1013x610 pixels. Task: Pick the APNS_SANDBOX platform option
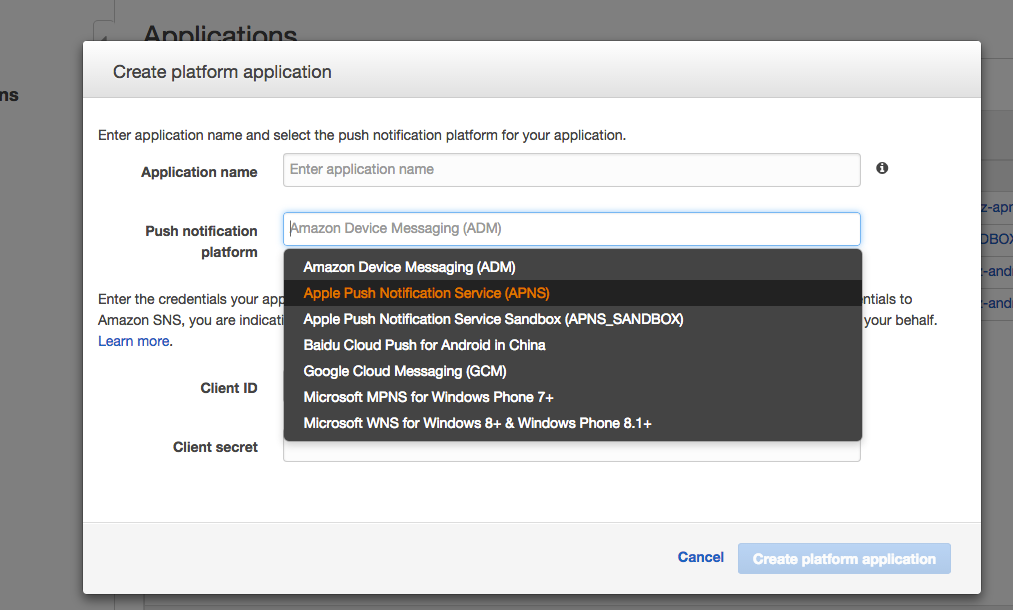[493, 319]
